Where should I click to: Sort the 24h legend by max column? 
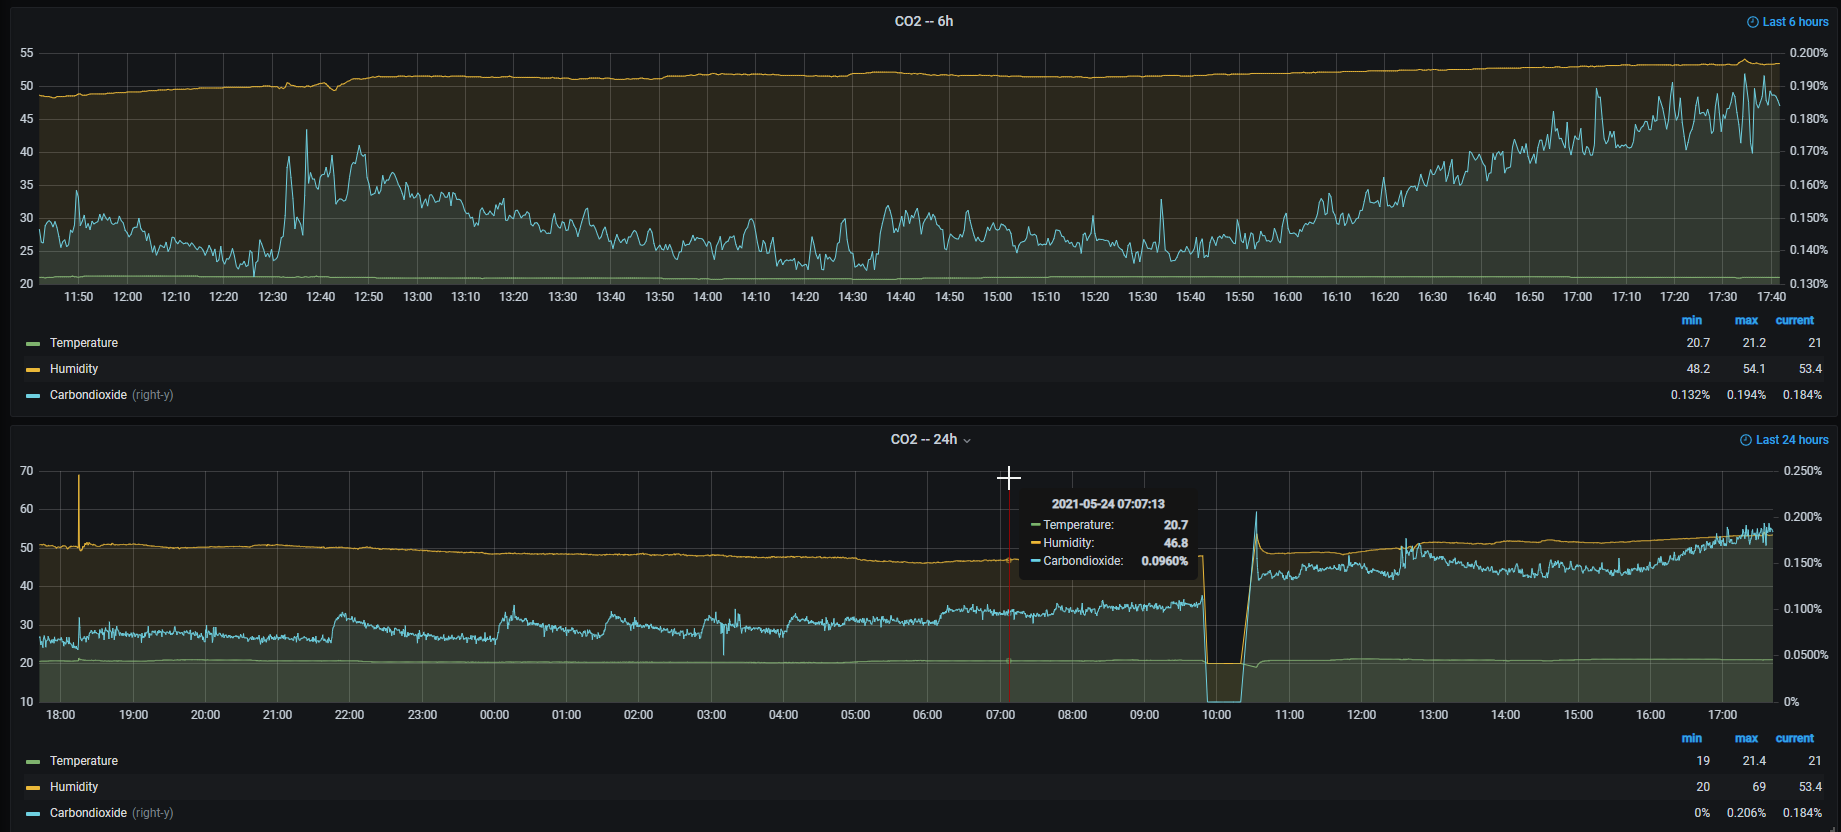[x=1746, y=738]
